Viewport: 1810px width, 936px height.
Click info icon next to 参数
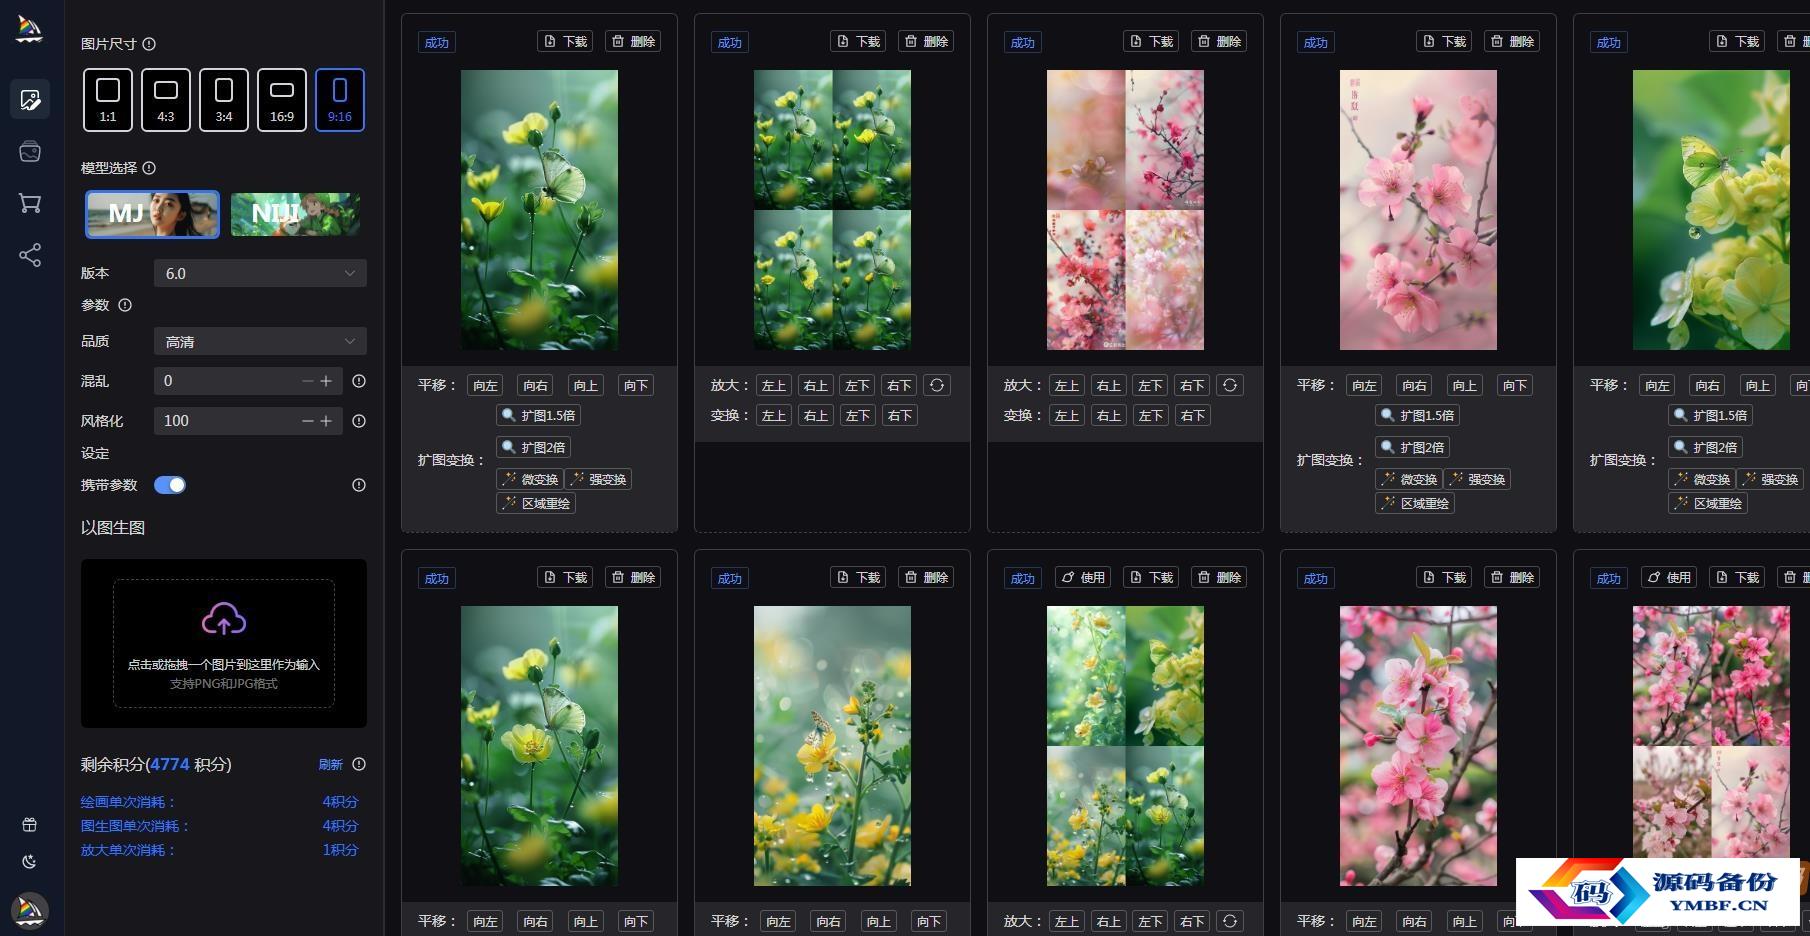125,305
